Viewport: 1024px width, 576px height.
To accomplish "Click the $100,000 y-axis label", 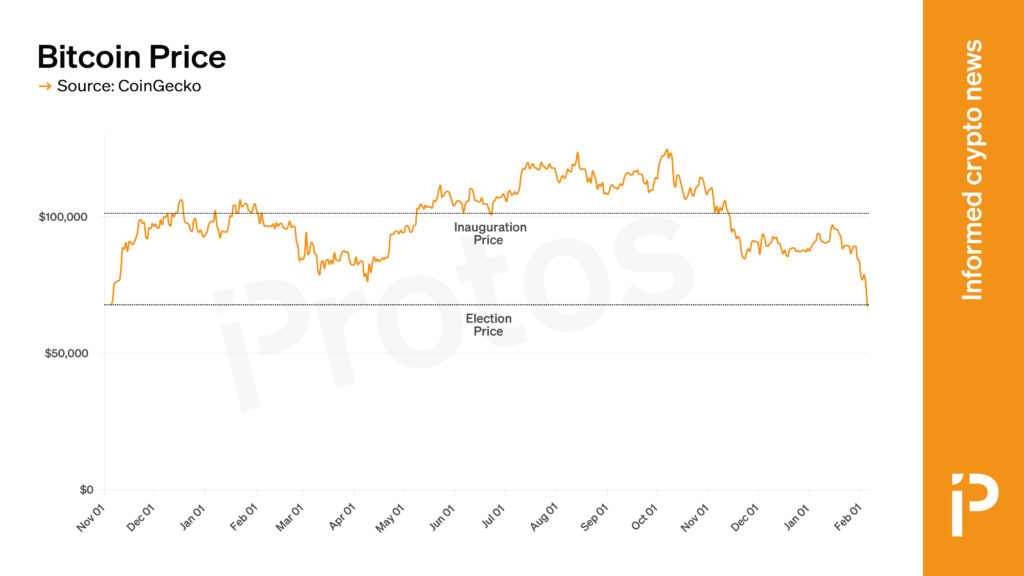I will click(x=63, y=217).
